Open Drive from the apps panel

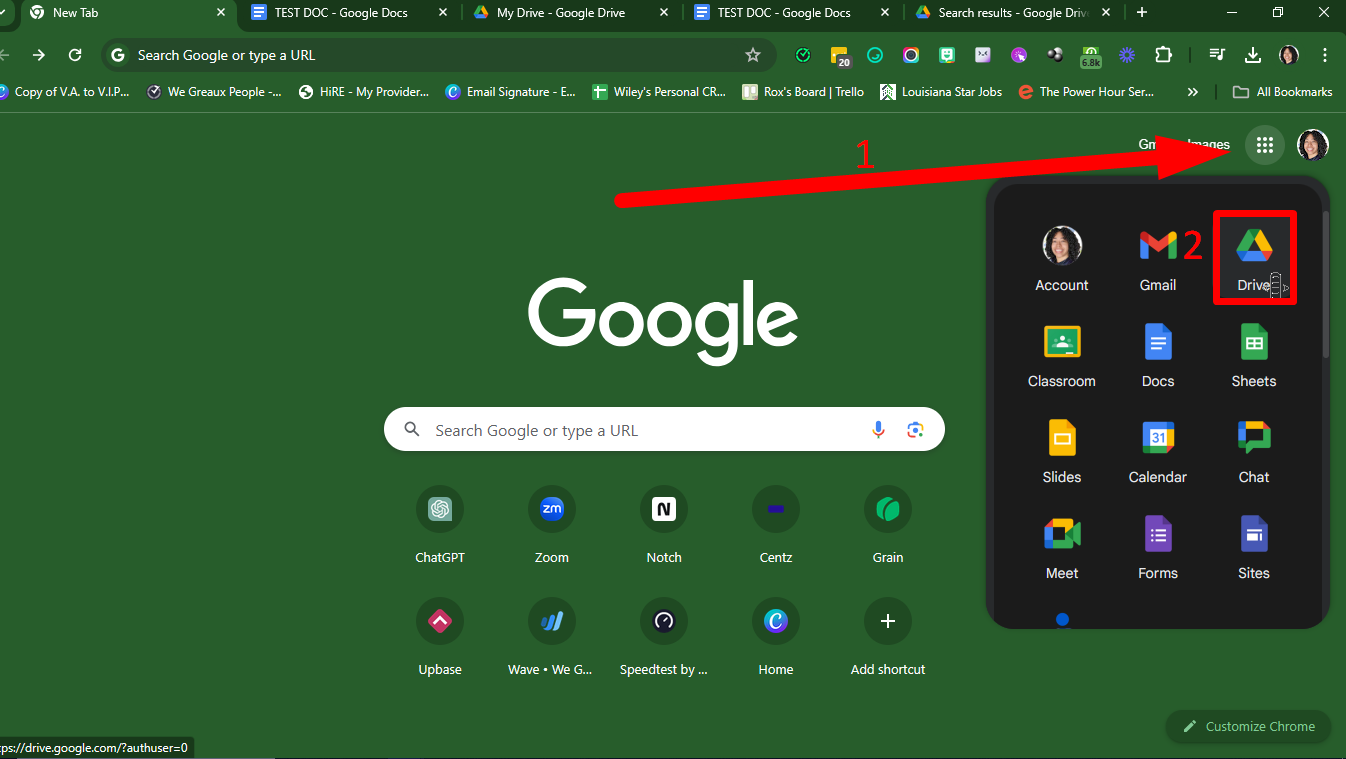[x=1254, y=257]
